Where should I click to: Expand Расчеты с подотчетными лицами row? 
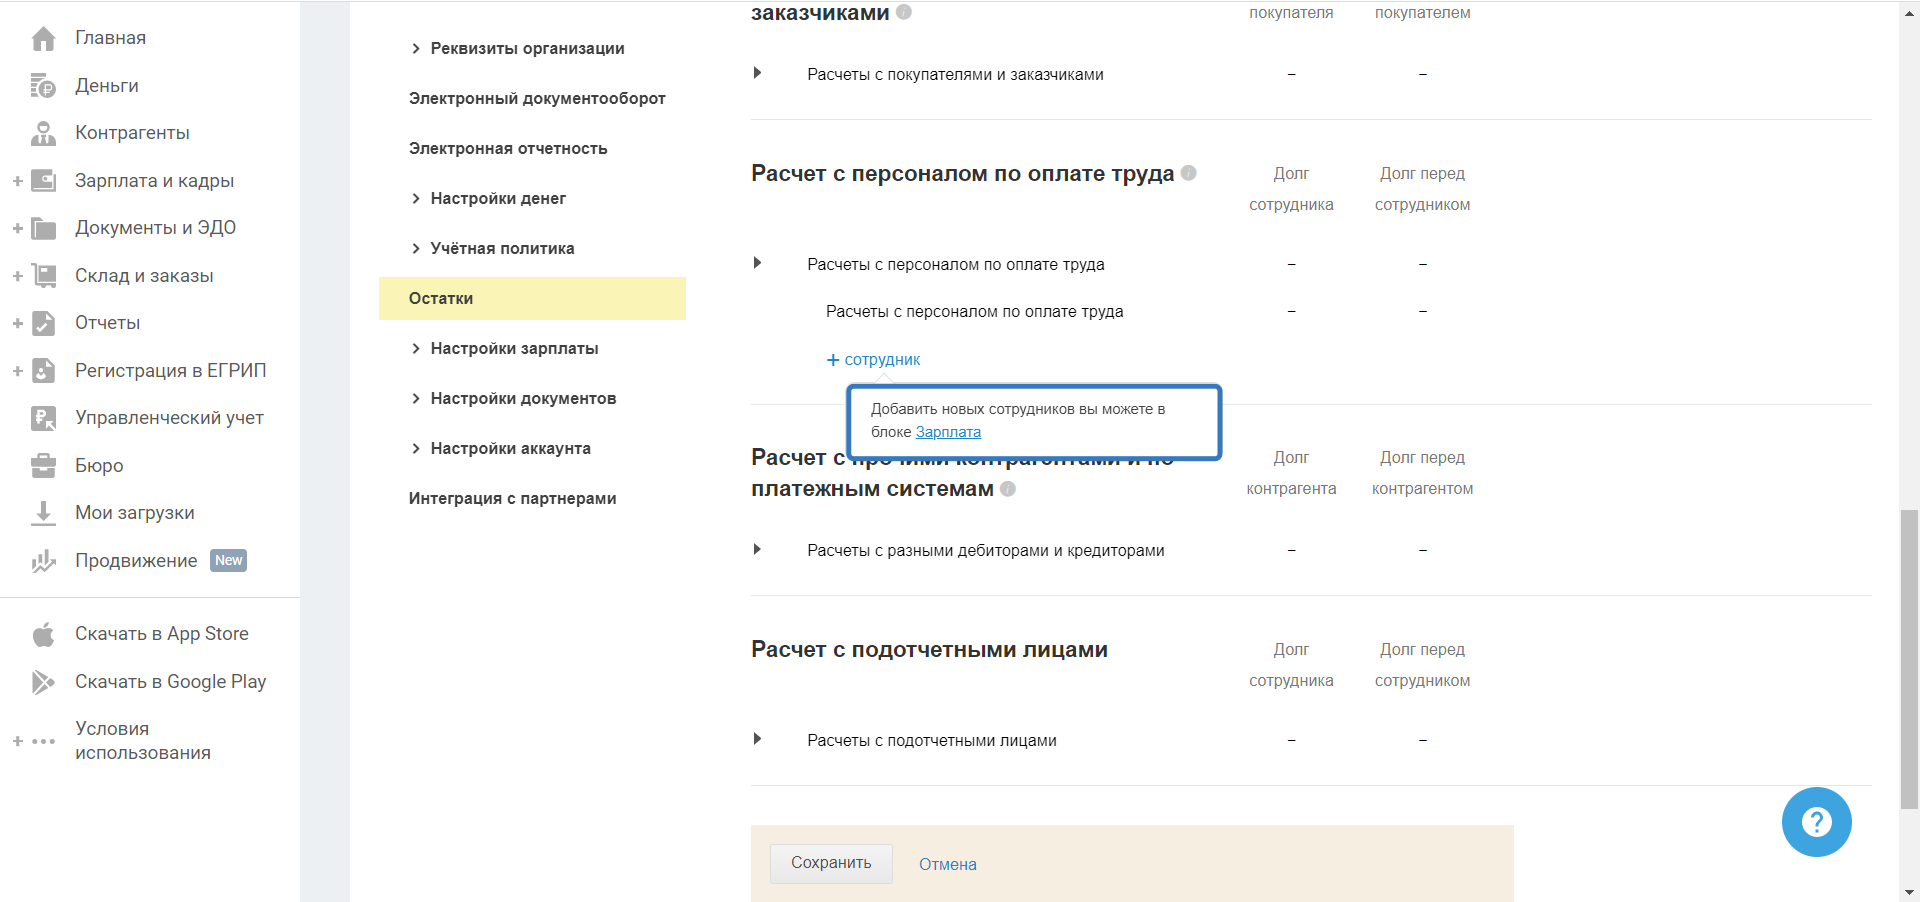pyautogui.click(x=758, y=739)
